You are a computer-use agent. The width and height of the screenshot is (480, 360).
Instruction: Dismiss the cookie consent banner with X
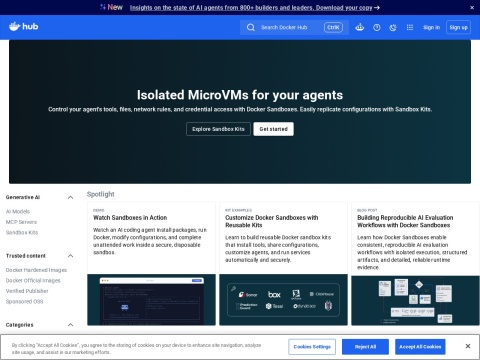(468, 346)
